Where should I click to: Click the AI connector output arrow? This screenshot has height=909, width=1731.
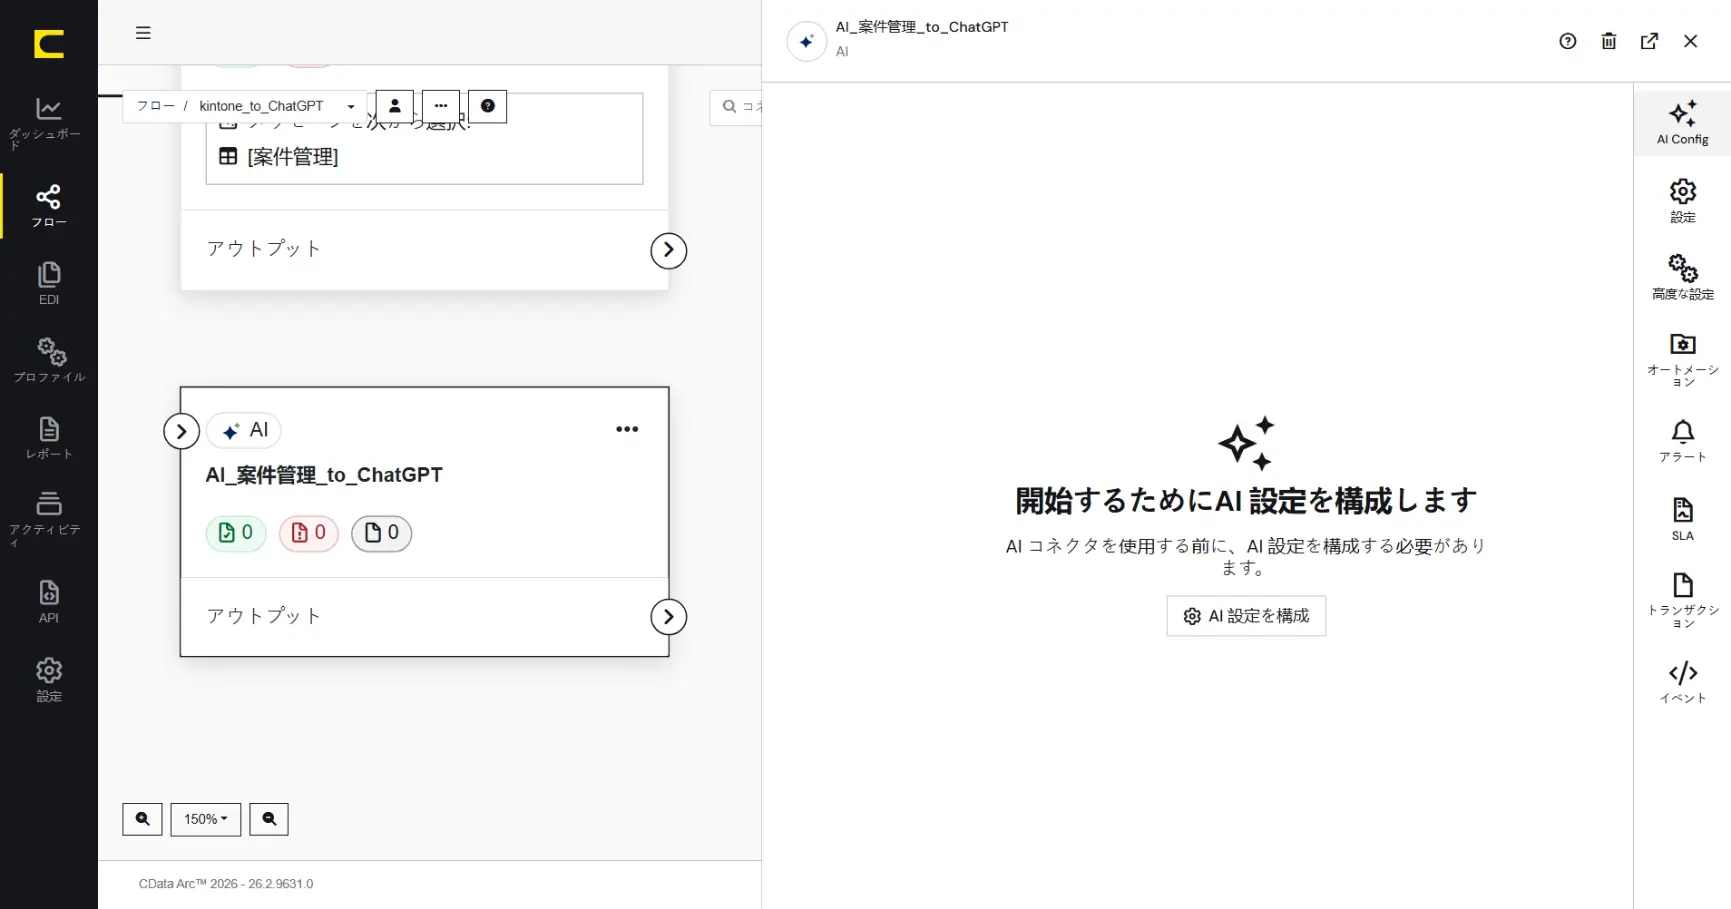pos(668,617)
